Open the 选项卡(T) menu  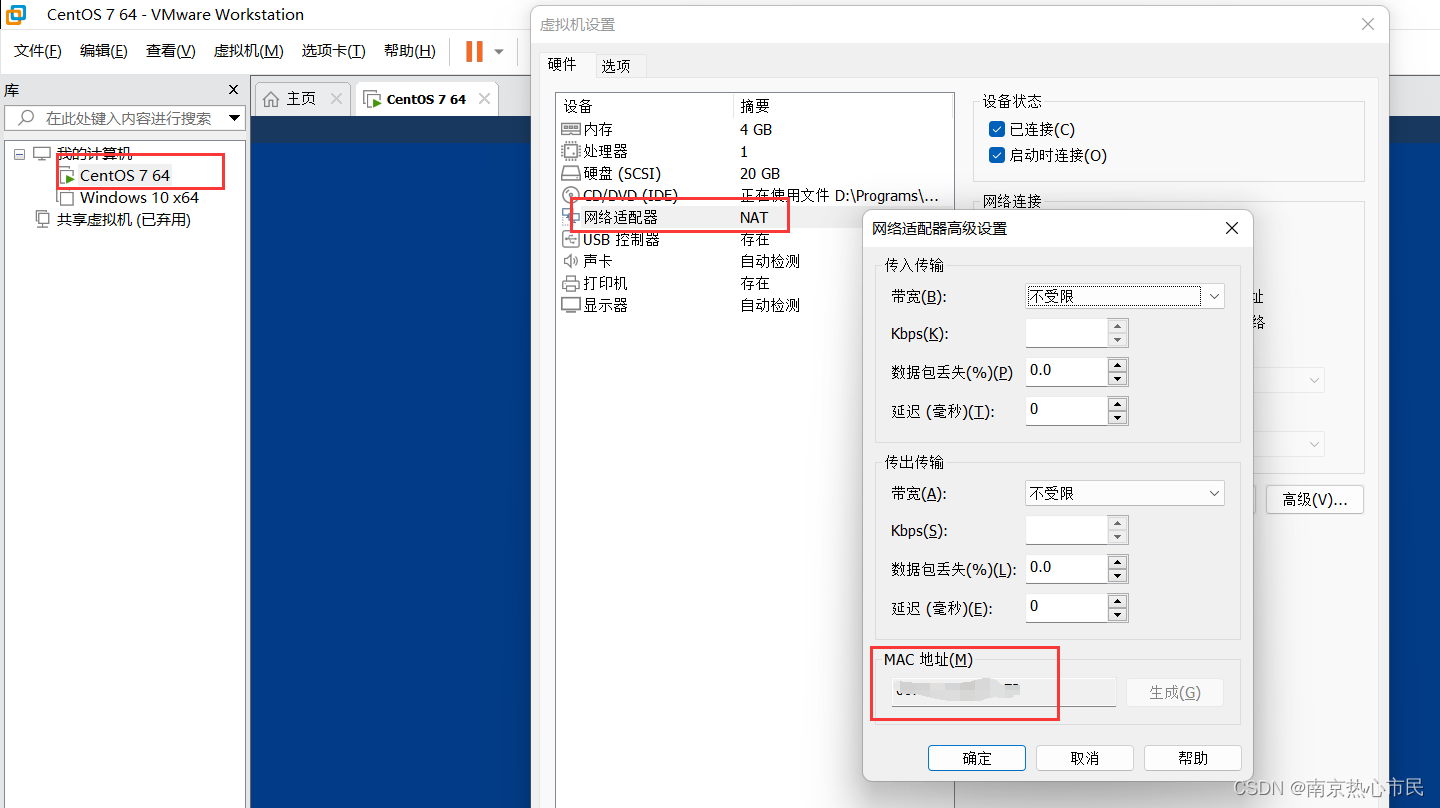(x=334, y=51)
